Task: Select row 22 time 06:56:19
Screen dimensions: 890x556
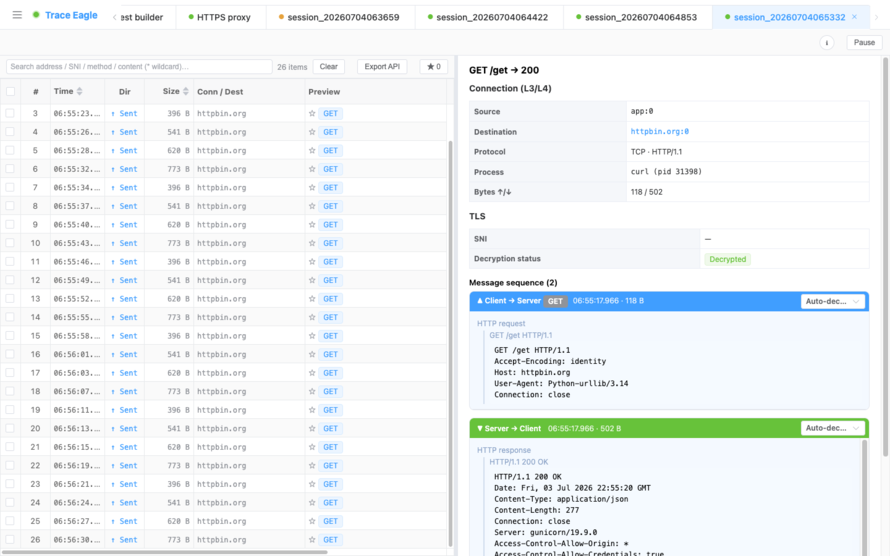Action: [77, 466]
